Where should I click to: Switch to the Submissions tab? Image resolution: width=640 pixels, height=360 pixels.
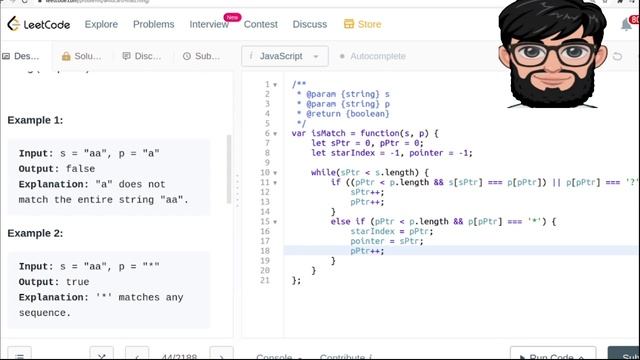pyautogui.click(x=201, y=56)
